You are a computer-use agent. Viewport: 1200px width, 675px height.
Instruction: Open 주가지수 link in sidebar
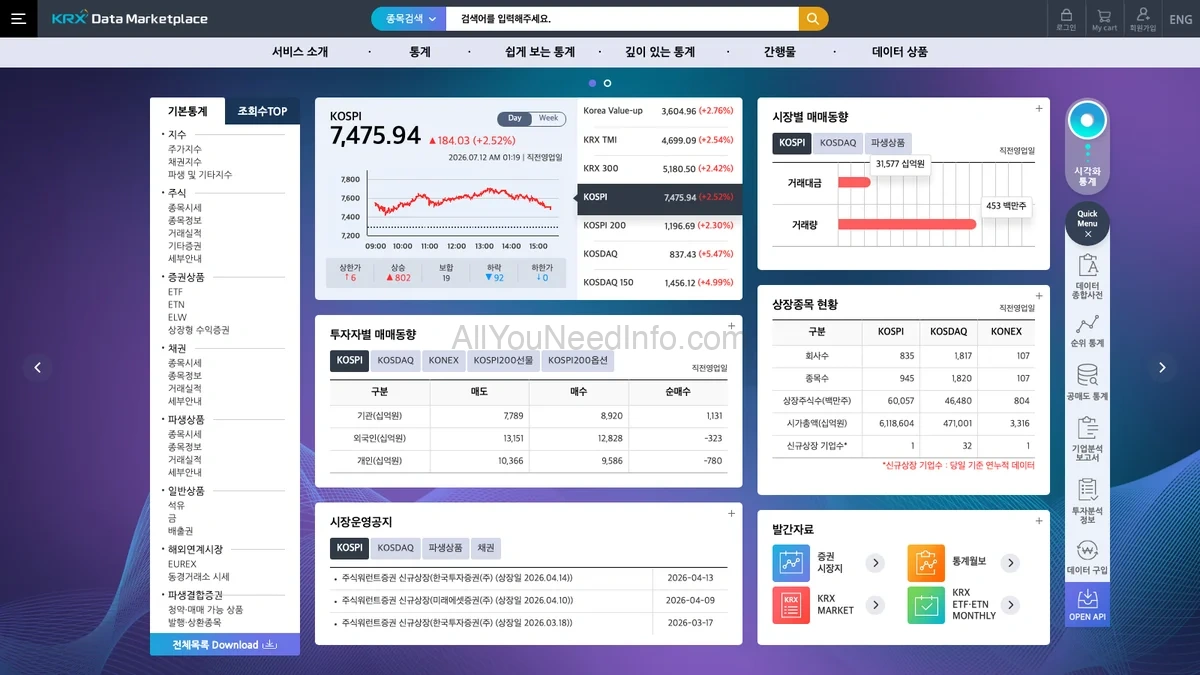point(185,149)
